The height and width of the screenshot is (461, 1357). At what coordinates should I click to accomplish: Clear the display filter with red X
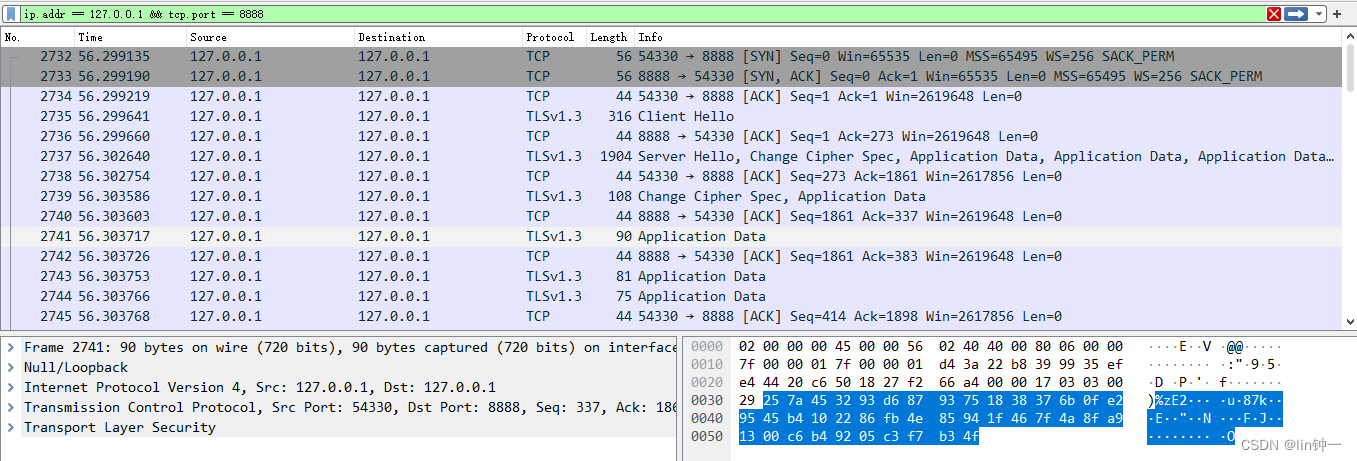[1274, 14]
